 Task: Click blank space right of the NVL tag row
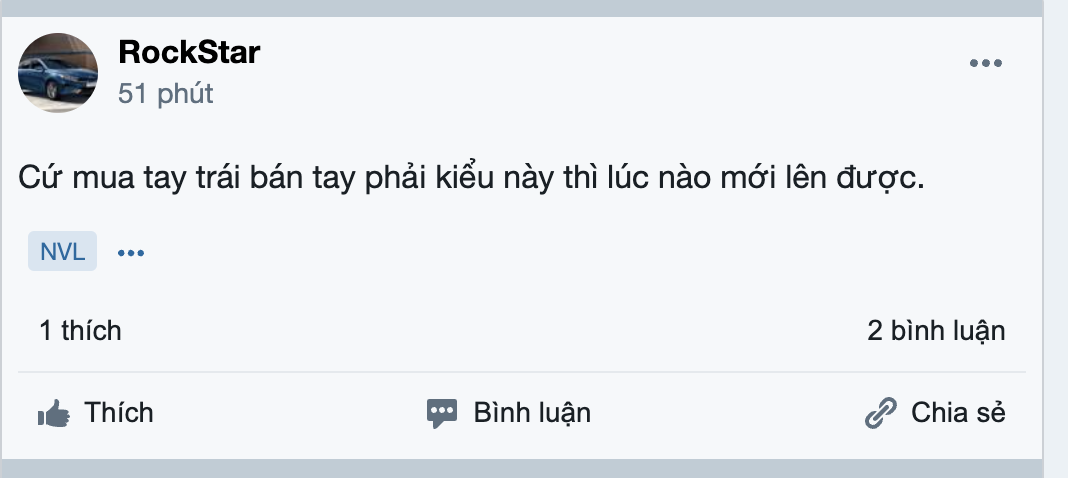pos(600,252)
